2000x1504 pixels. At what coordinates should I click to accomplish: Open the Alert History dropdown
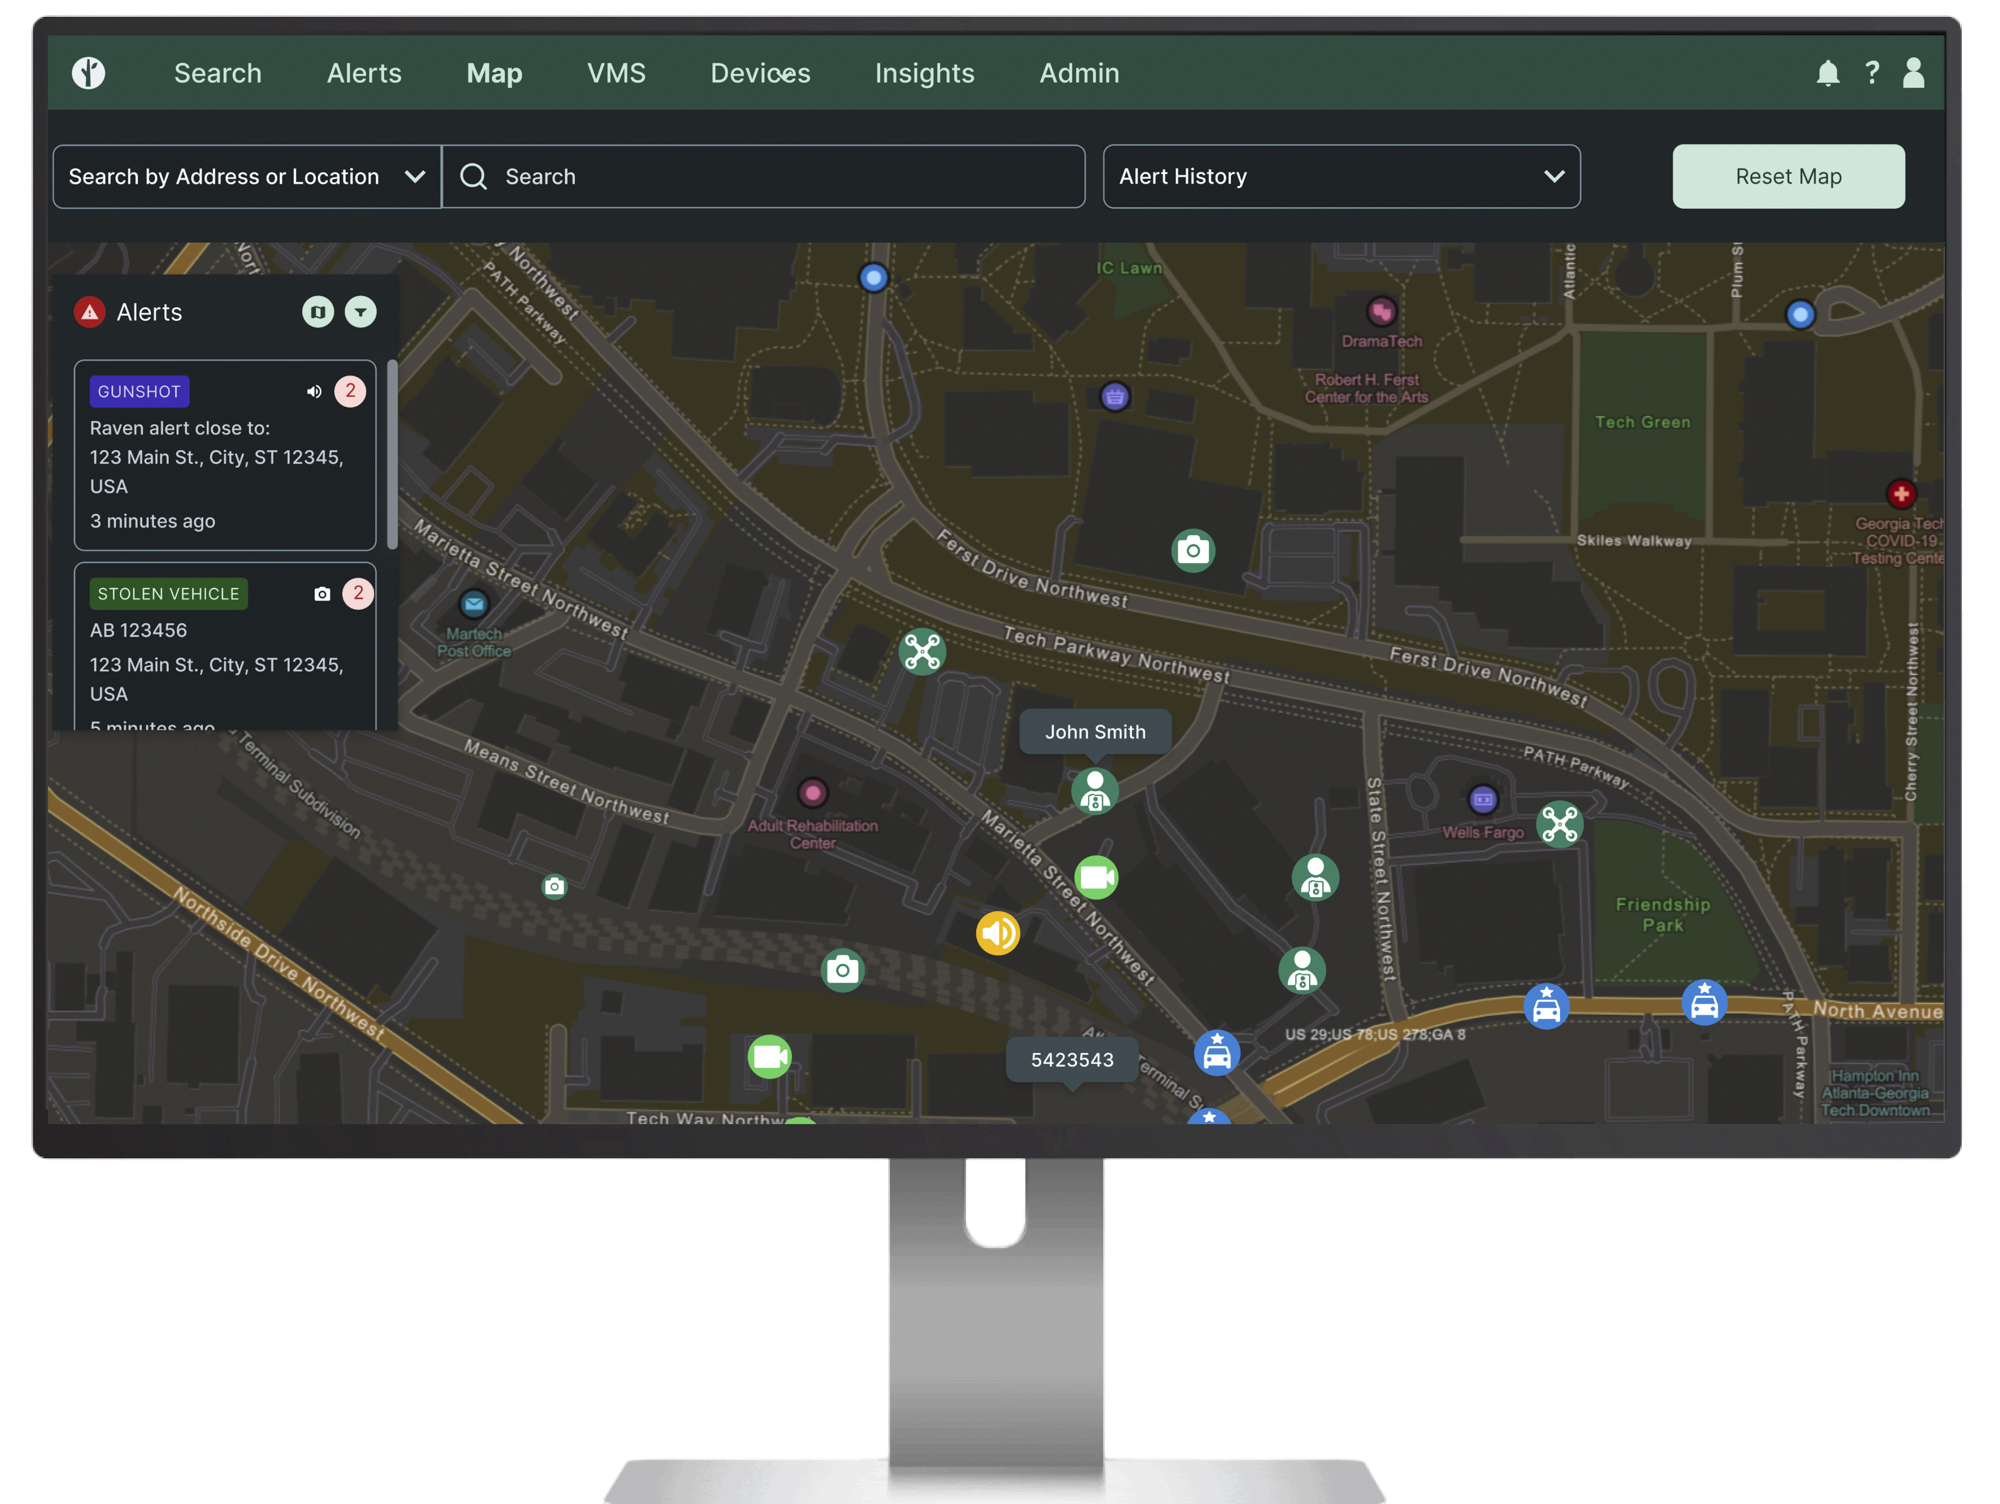(x=1340, y=177)
